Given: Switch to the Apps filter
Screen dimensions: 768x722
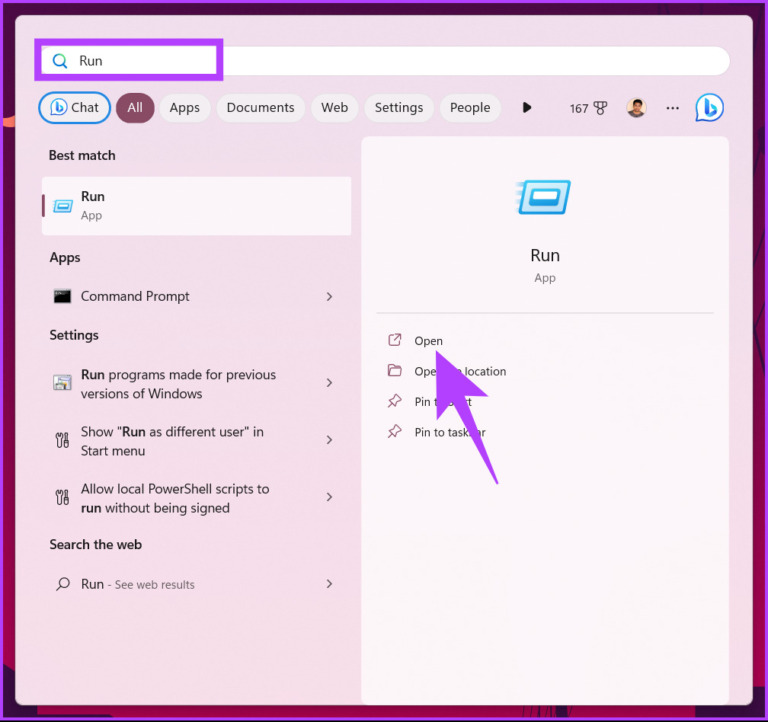Looking at the screenshot, I should coord(185,107).
